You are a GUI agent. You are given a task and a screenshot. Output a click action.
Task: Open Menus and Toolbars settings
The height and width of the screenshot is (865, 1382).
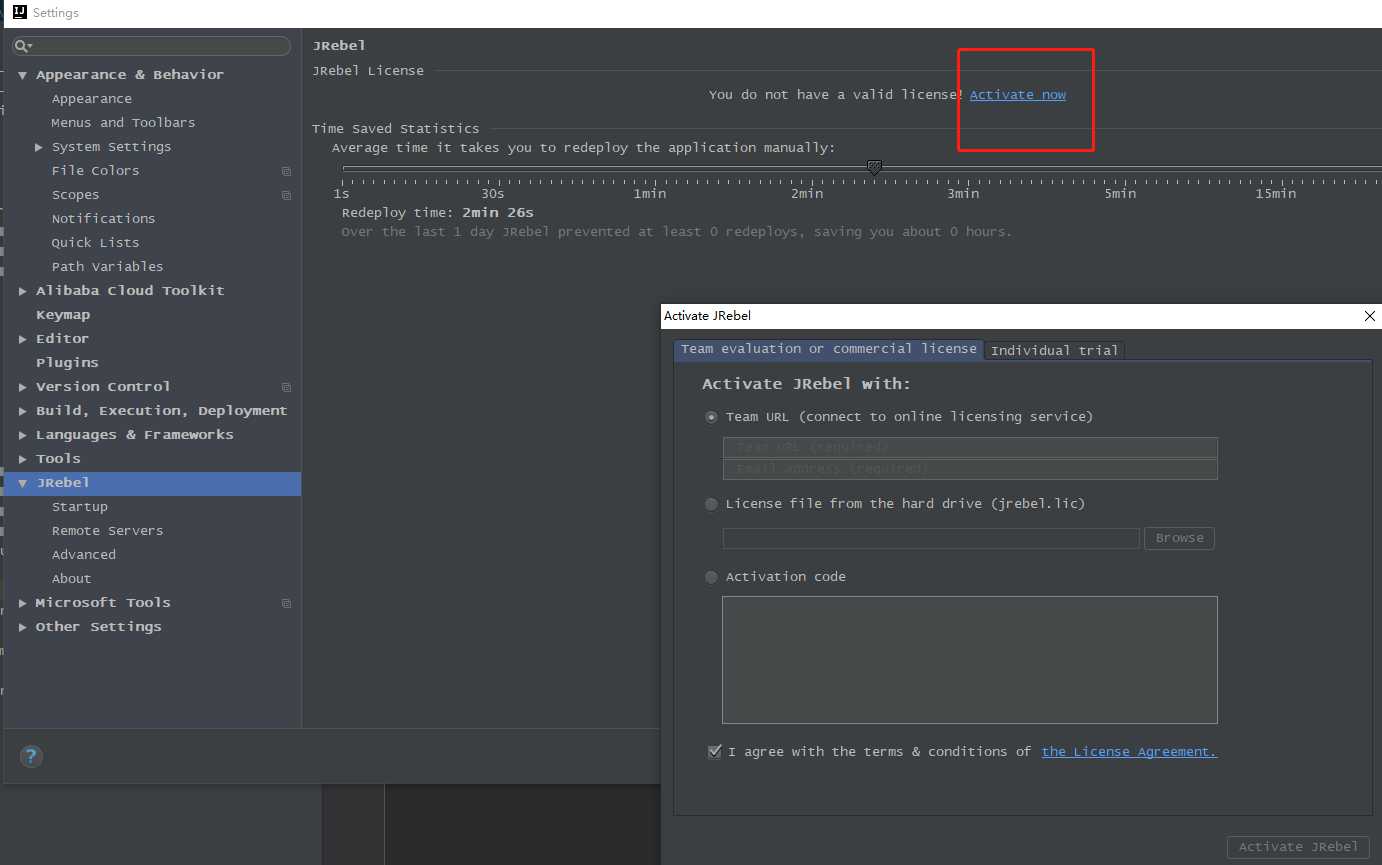[123, 123]
